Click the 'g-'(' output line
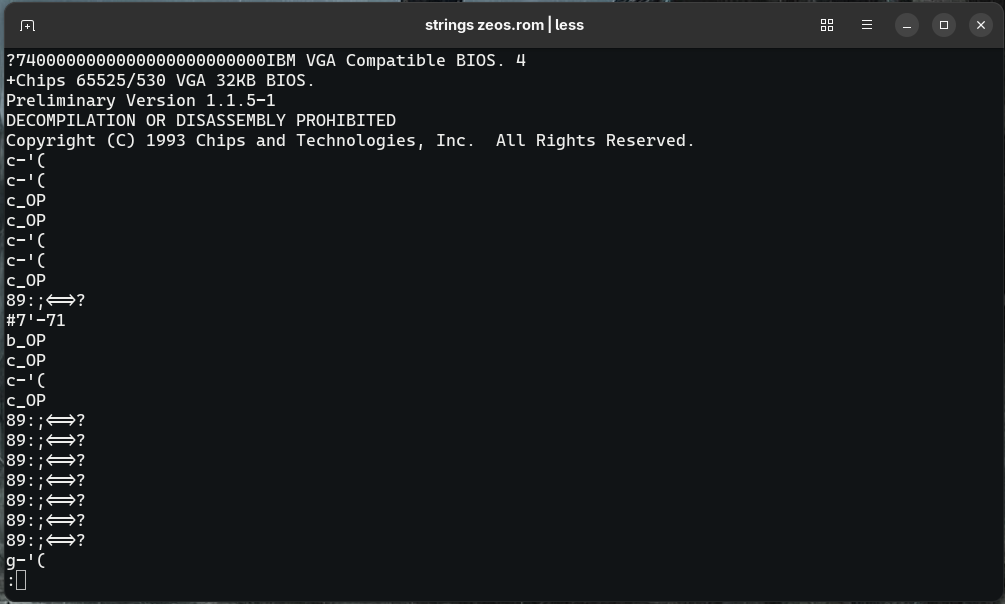This screenshot has height=604, width=1005. click(26, 560)
